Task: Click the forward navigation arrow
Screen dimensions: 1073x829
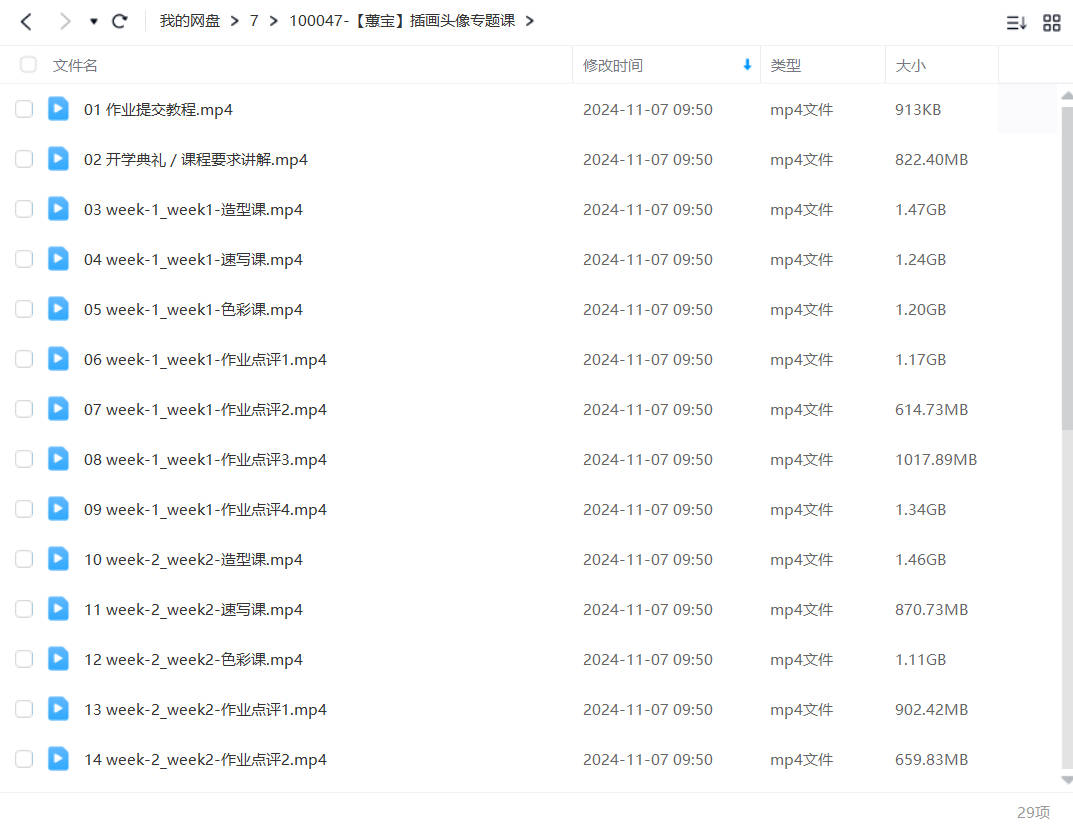Action: [64, 22]
